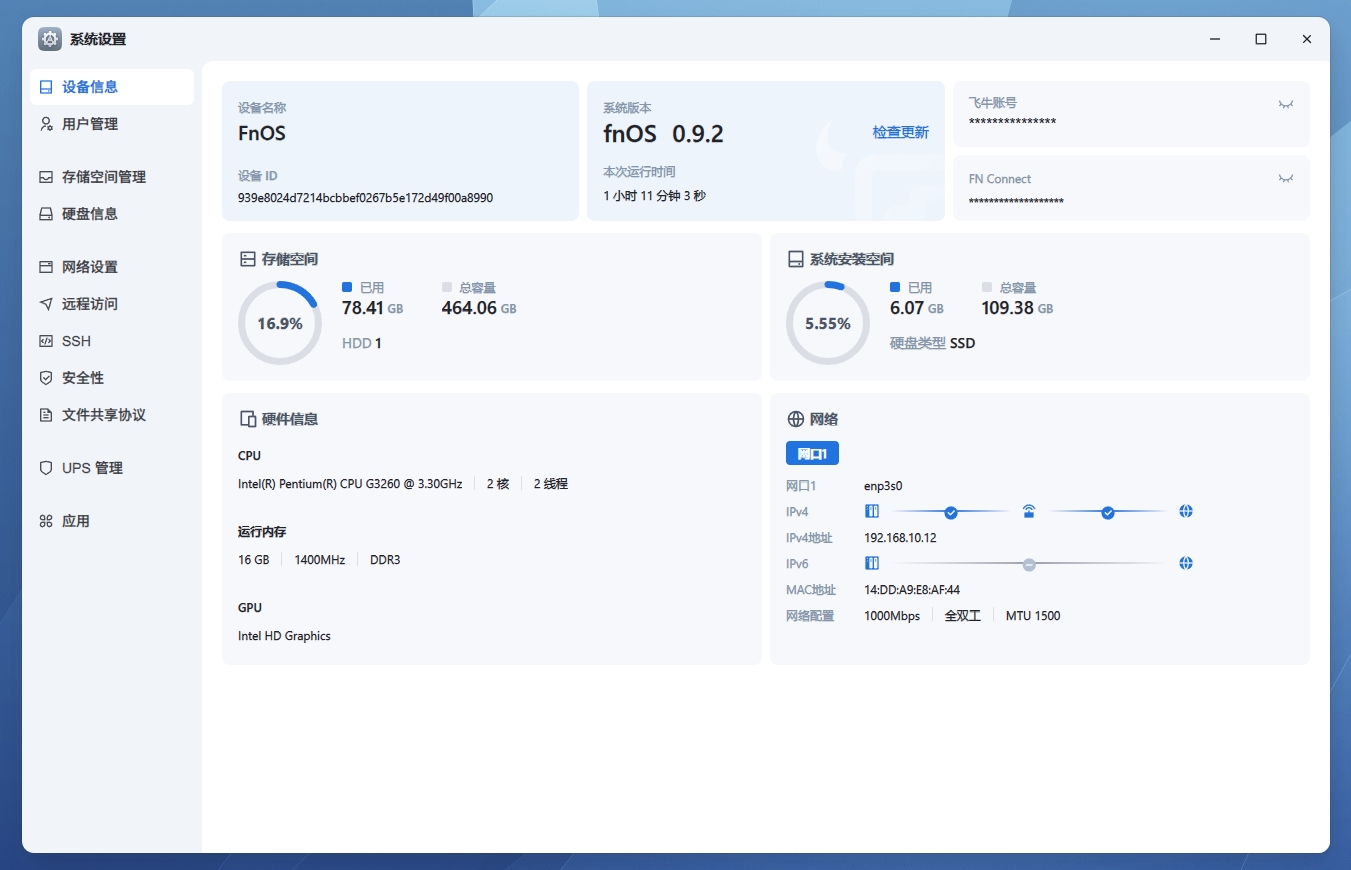Click the blue 已用 swatch under 系统安装空间
The image size is (1351, 870).
[x=895, y=287]
